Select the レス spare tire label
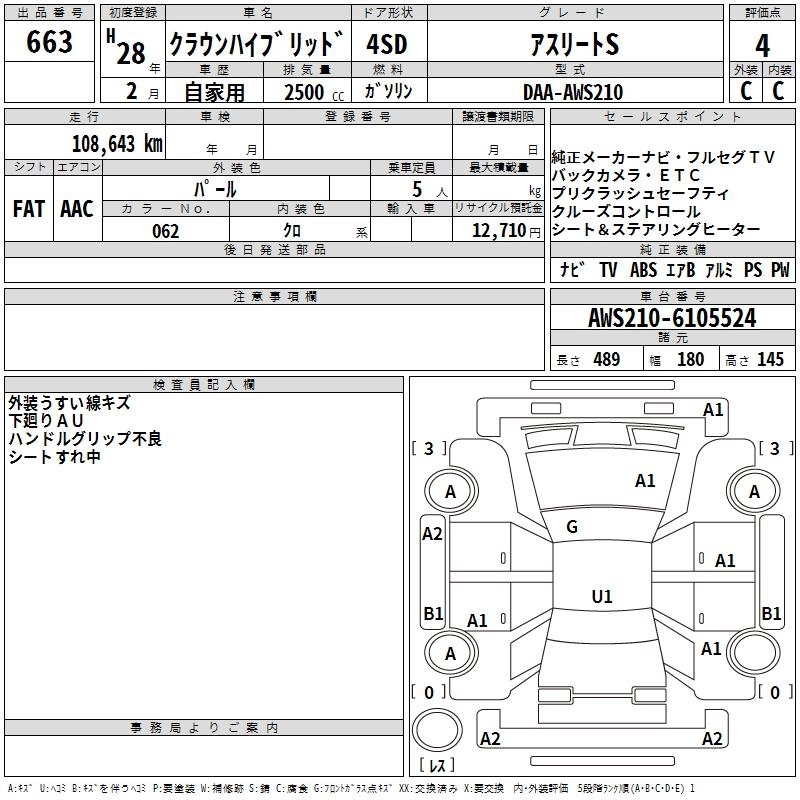 [437, 765]
